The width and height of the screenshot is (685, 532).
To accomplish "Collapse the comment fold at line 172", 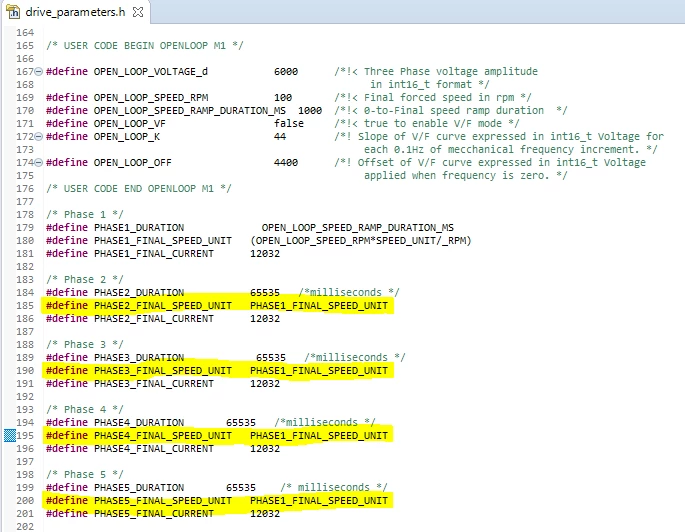I will (x=38, y=136).
